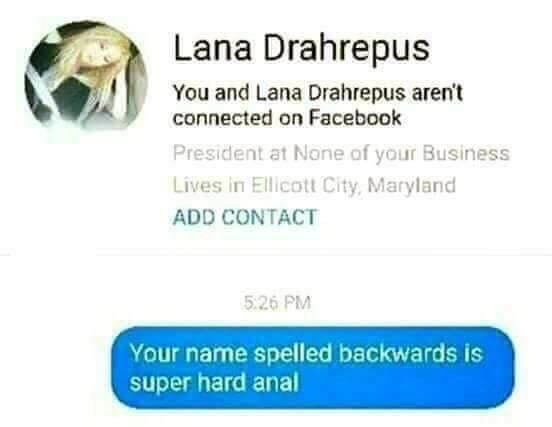Image resolution: width=552 pixels, height=427 pixels.
Task: Select the blue sent message bubble
Action: (312, 368)
